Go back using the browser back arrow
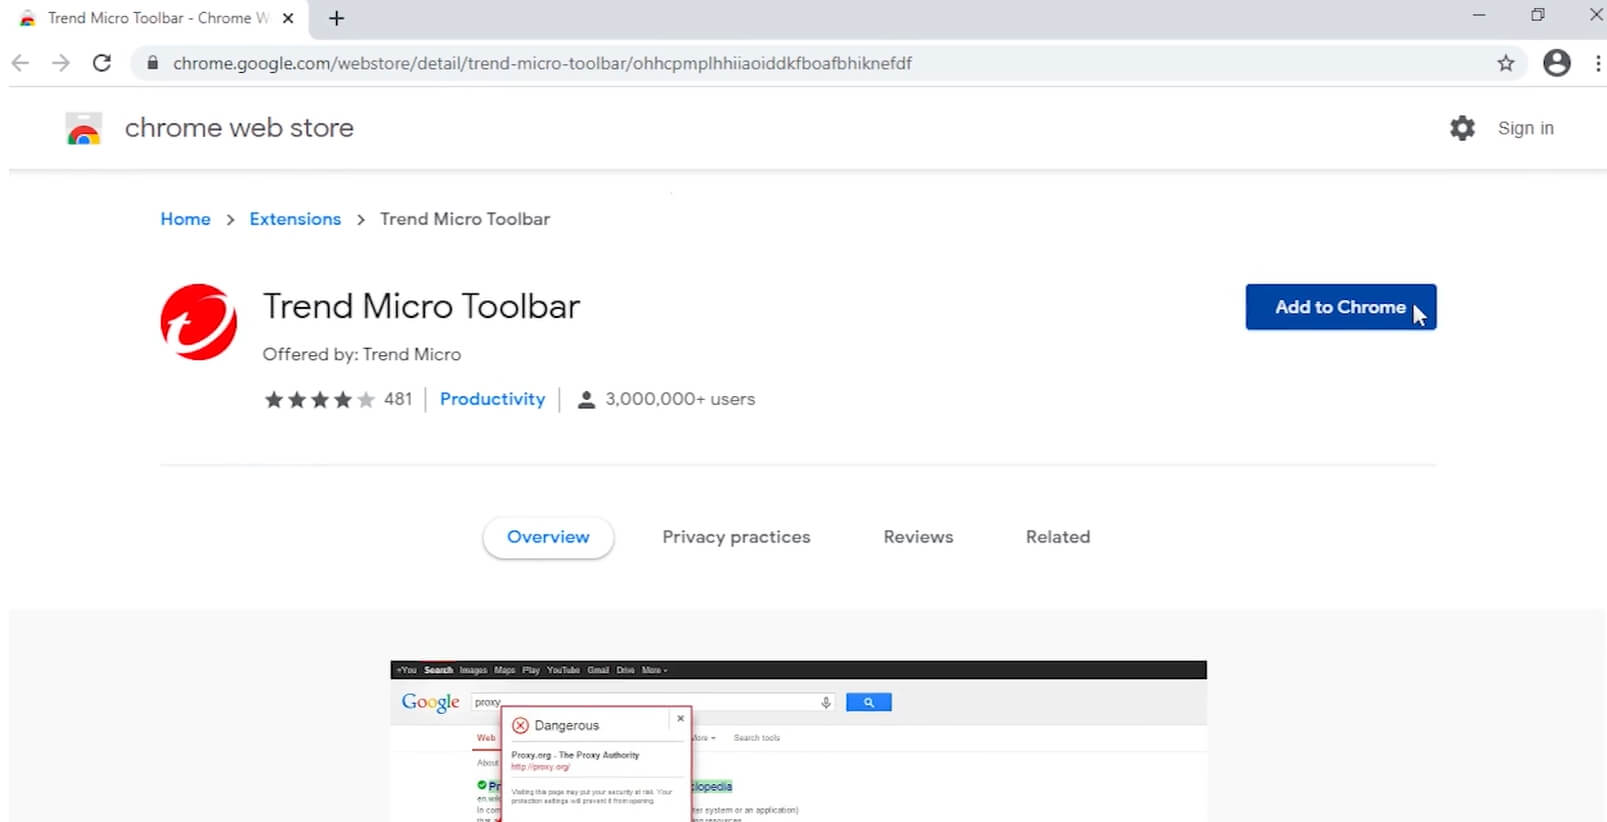1607x822 pixels. (20, 63)
